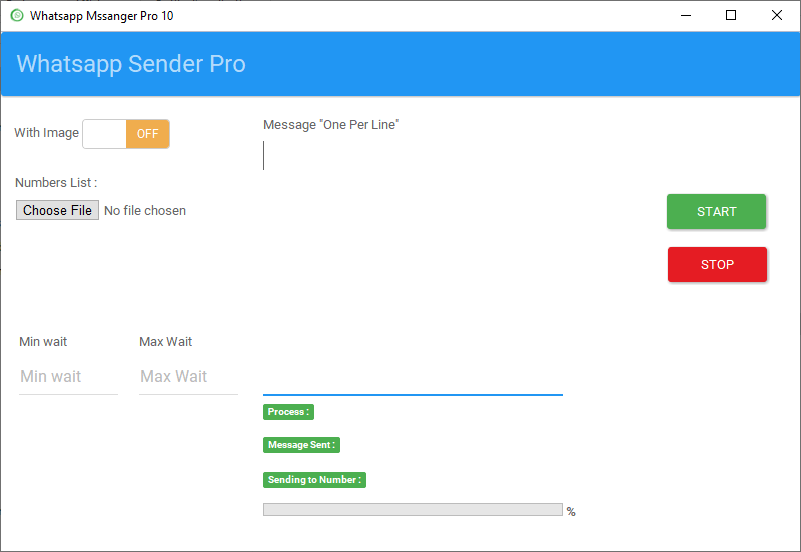The width and height of the screenshot is (801, 552).
Task: Click the Max Wait input field
Action: [x=188, y=377]
